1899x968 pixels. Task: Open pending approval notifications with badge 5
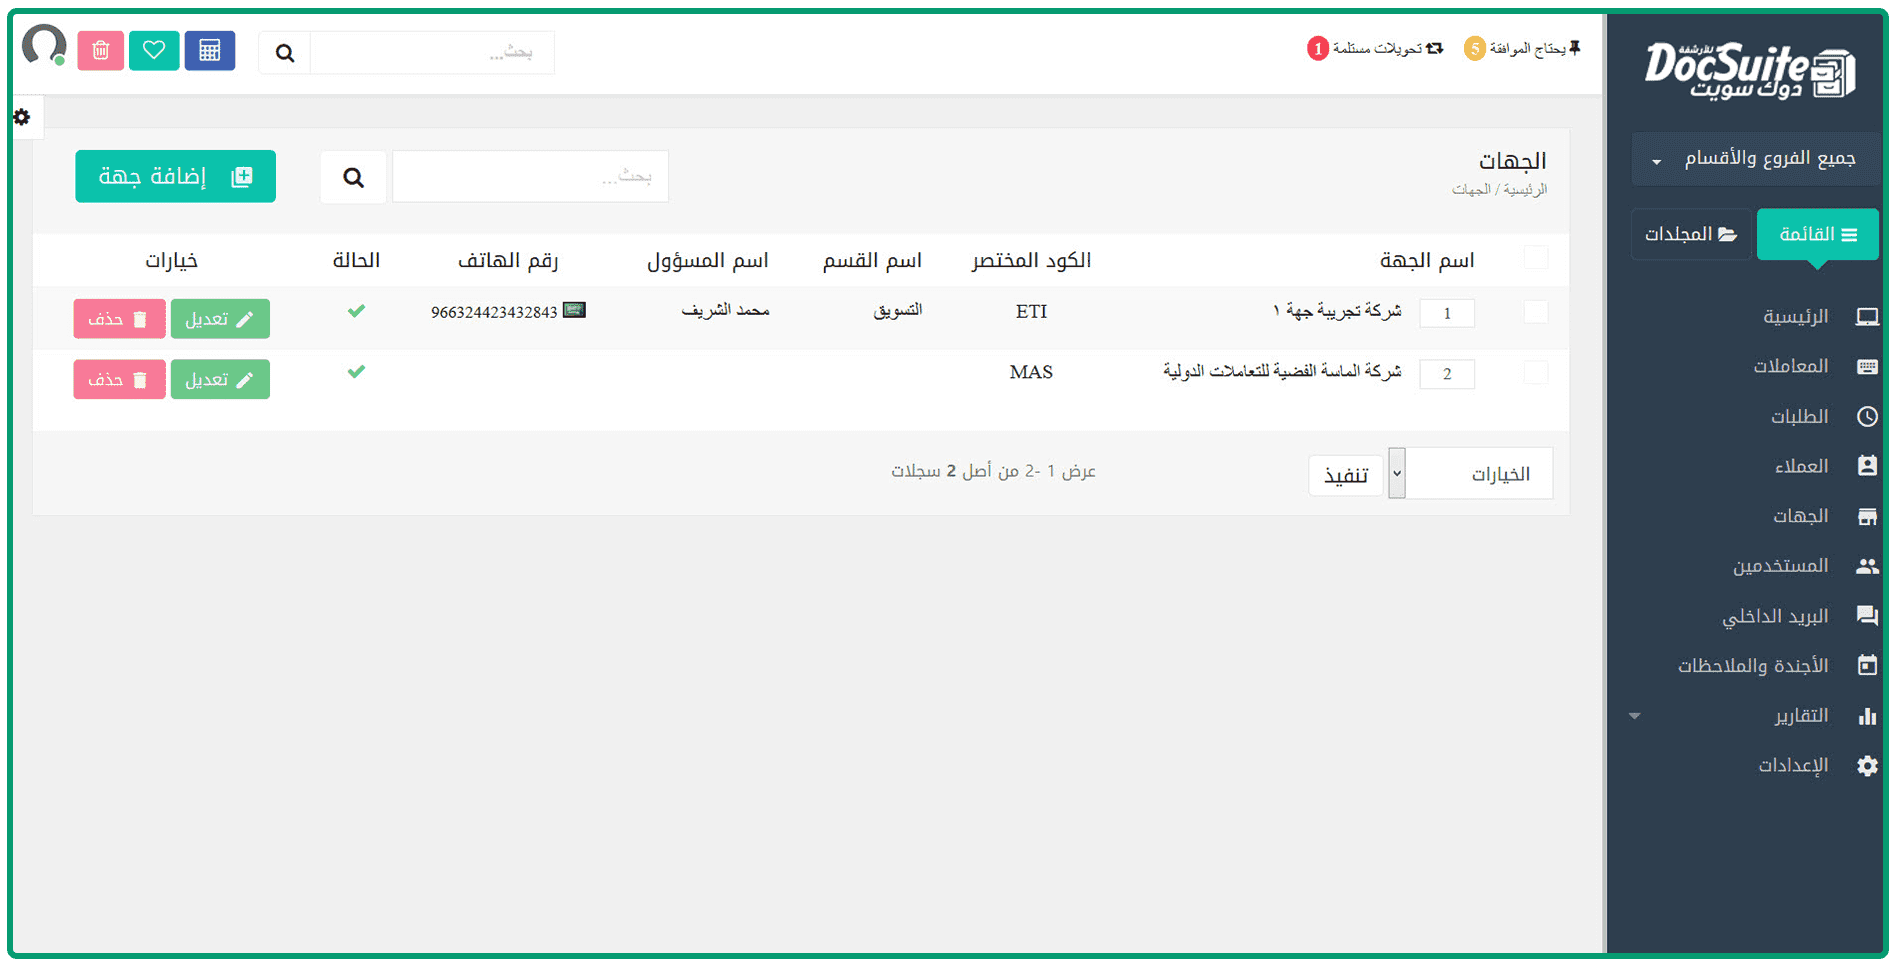(1522, 48)
